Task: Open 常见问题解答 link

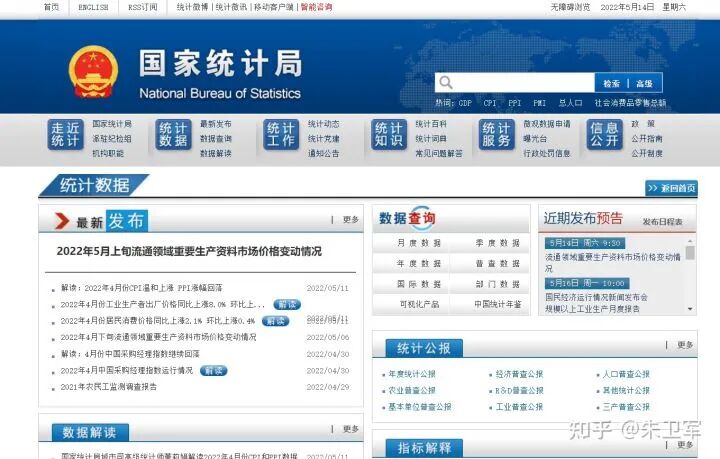Action: [439, 153]
